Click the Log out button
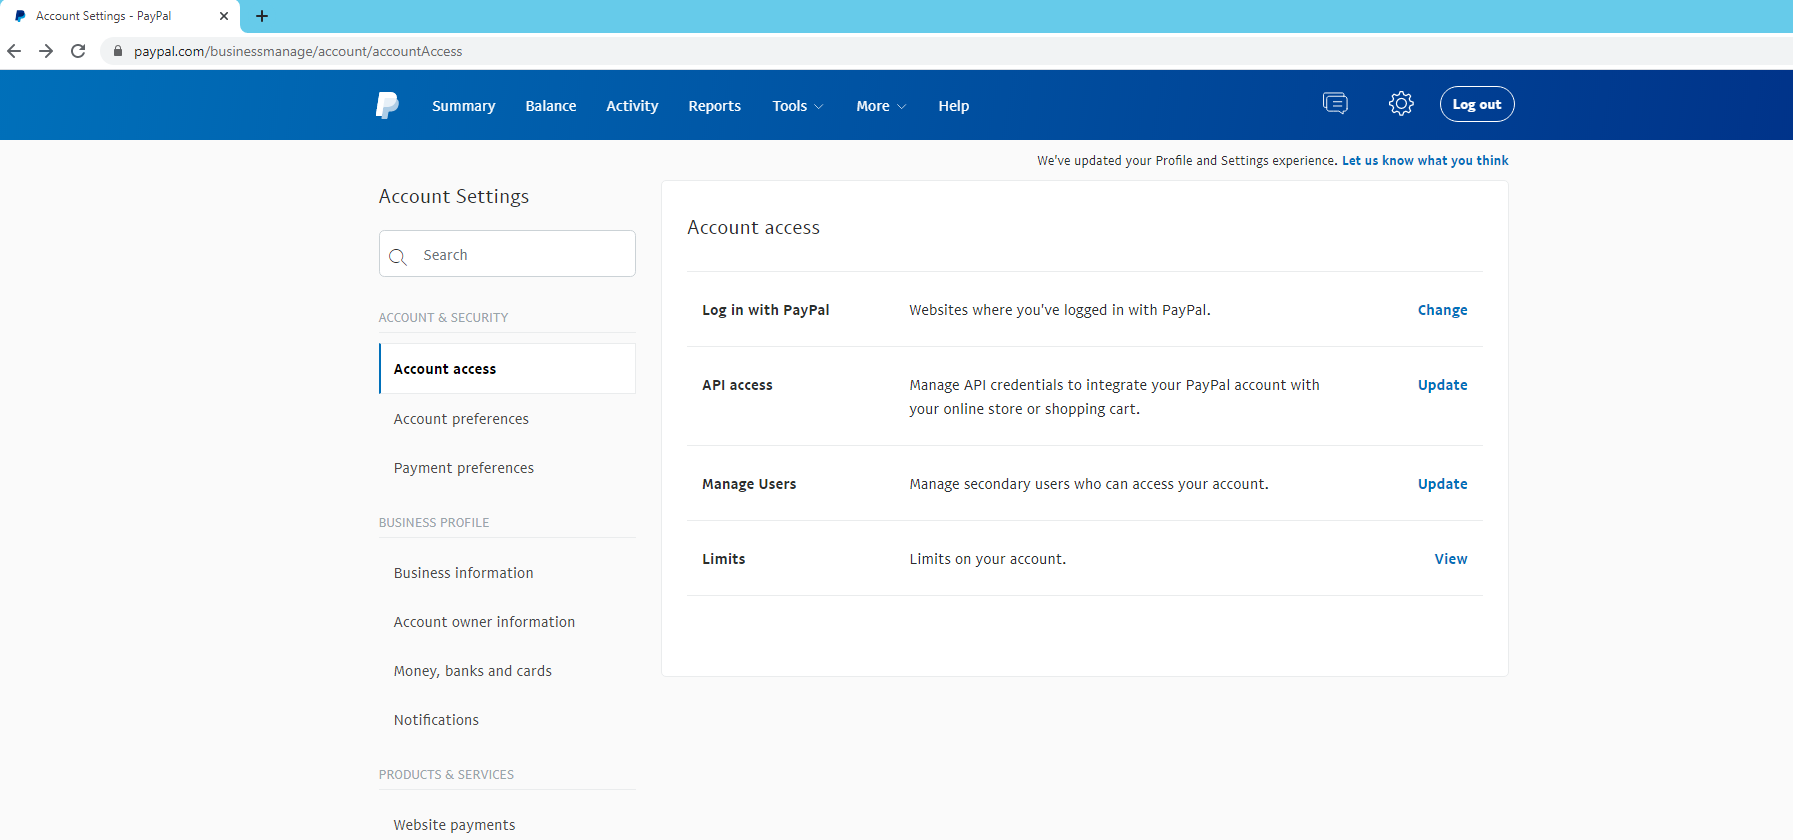 1477,104
